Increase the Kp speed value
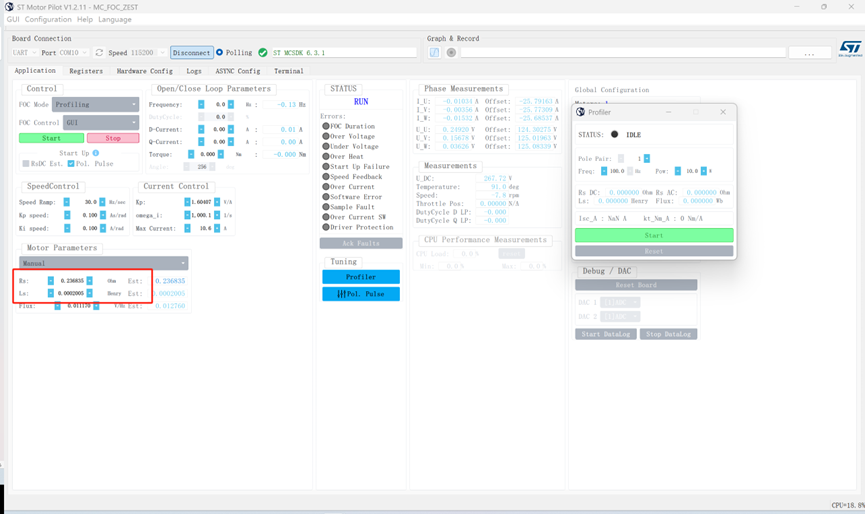This screenshot has height=514, width=865. pos(103,215)
